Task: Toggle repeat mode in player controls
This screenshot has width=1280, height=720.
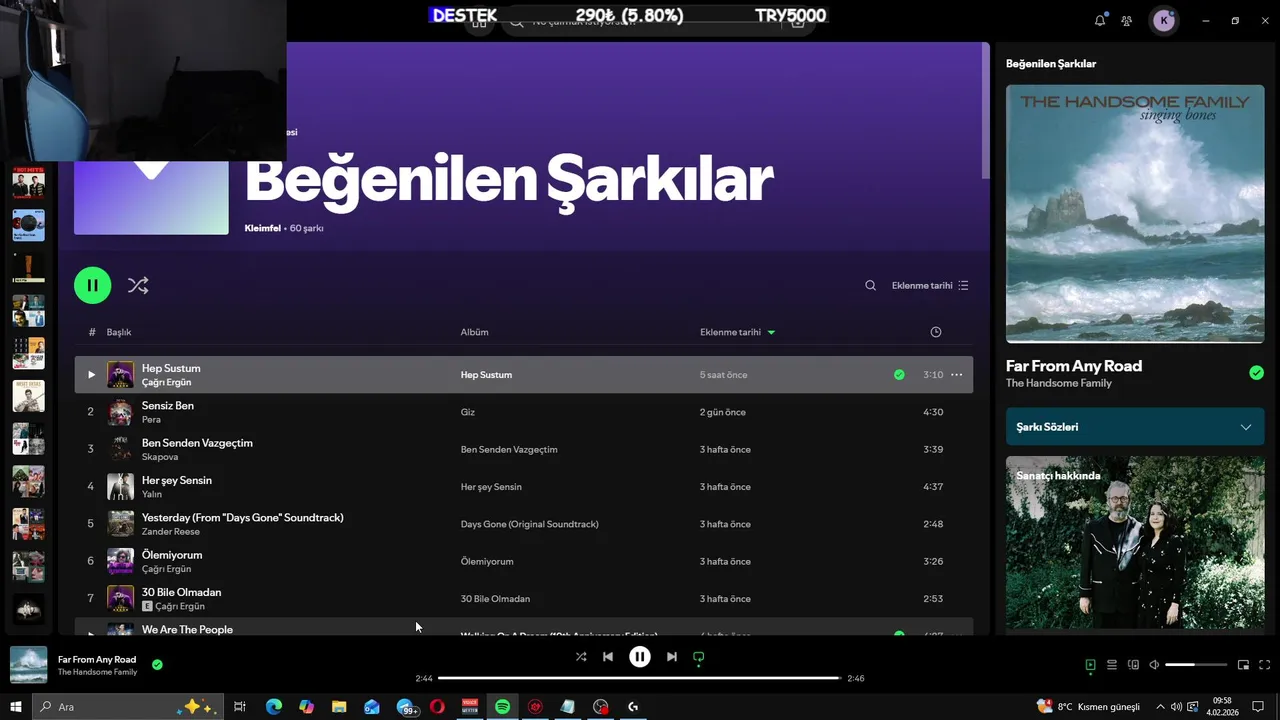Action: pos(699,657)
